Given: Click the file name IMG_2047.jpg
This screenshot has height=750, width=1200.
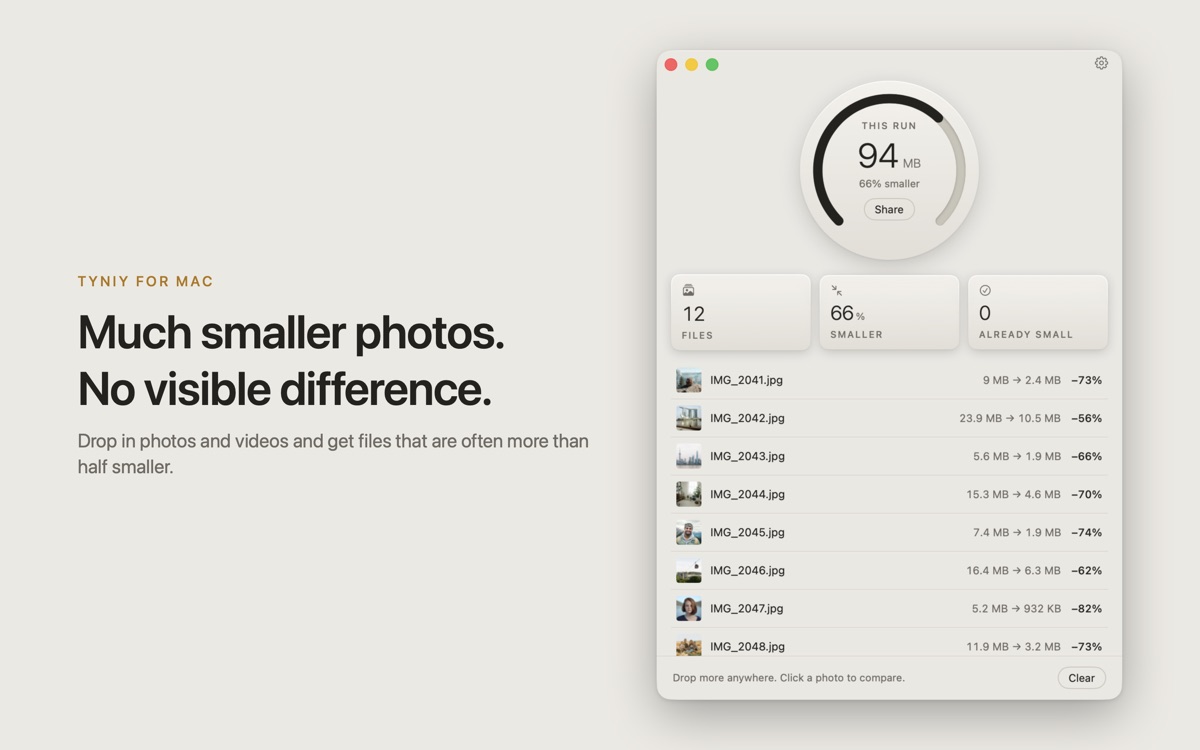Looking at the screenshot, I should pos(747,608).
